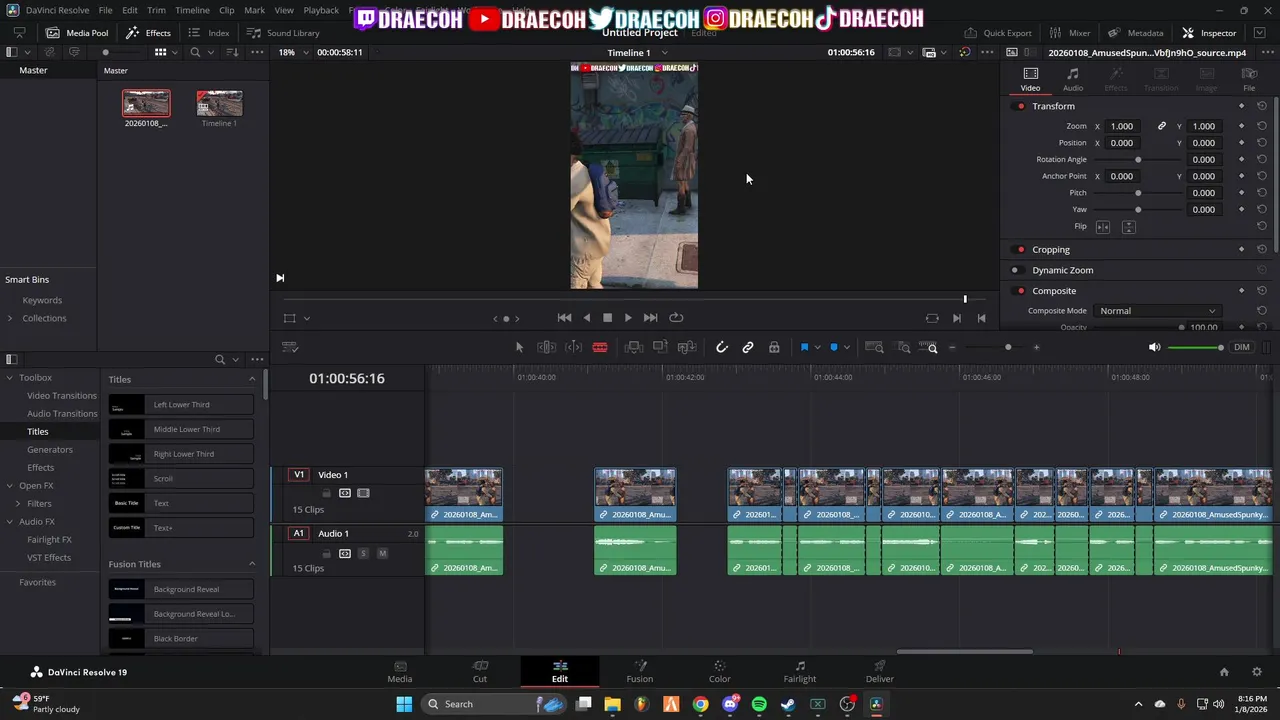Image resolution: width=1280 pixels, height=720 pixels.
Task: Expand the Collections smart bin
Action: click(10, 318)
